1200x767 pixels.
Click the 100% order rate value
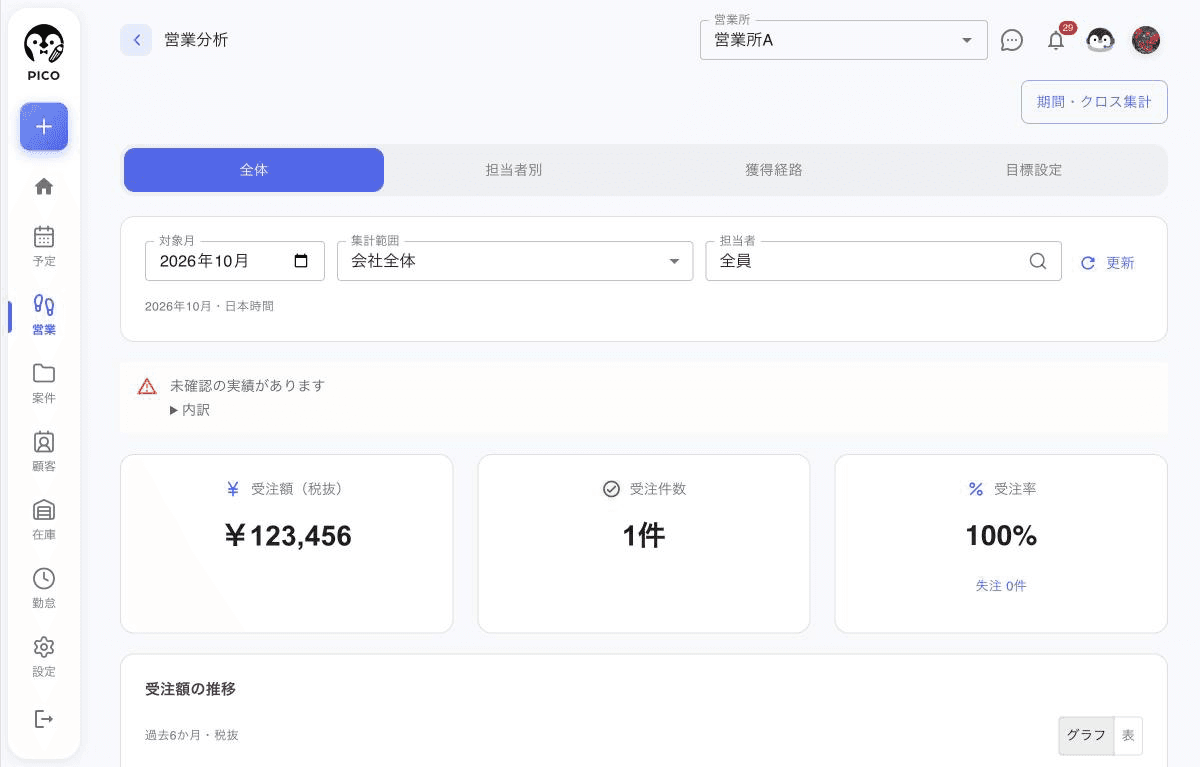pos(1001,536)
